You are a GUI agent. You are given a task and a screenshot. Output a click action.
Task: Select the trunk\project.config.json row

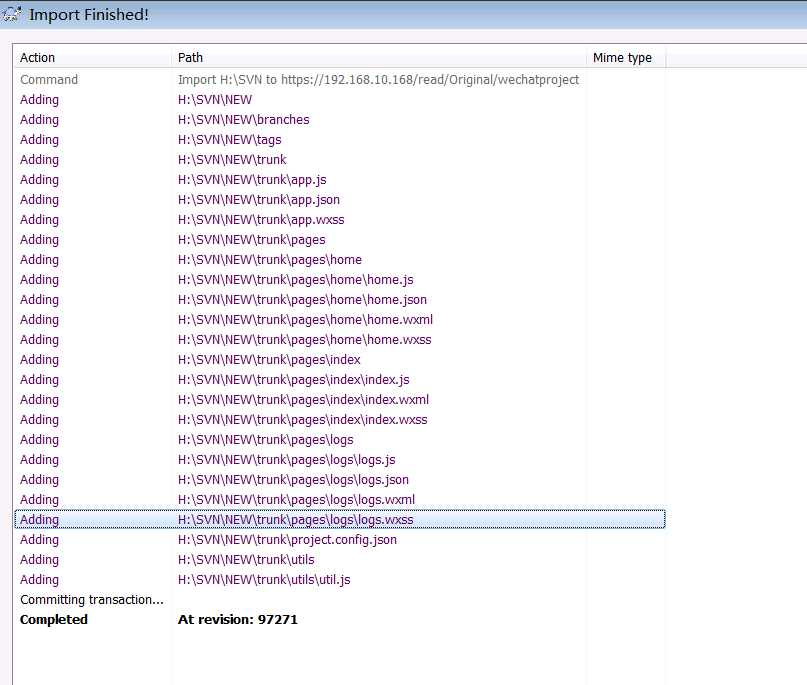340,540
